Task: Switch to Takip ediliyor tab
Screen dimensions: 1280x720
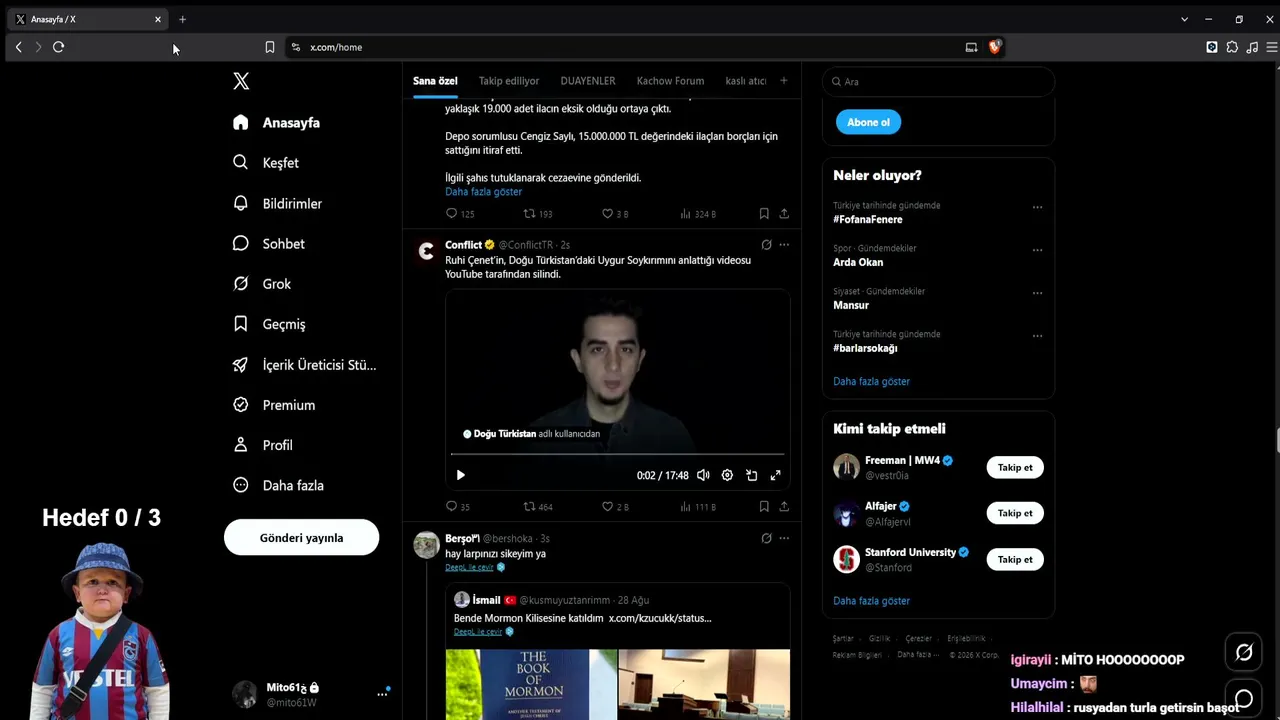Action: [509, 81]
